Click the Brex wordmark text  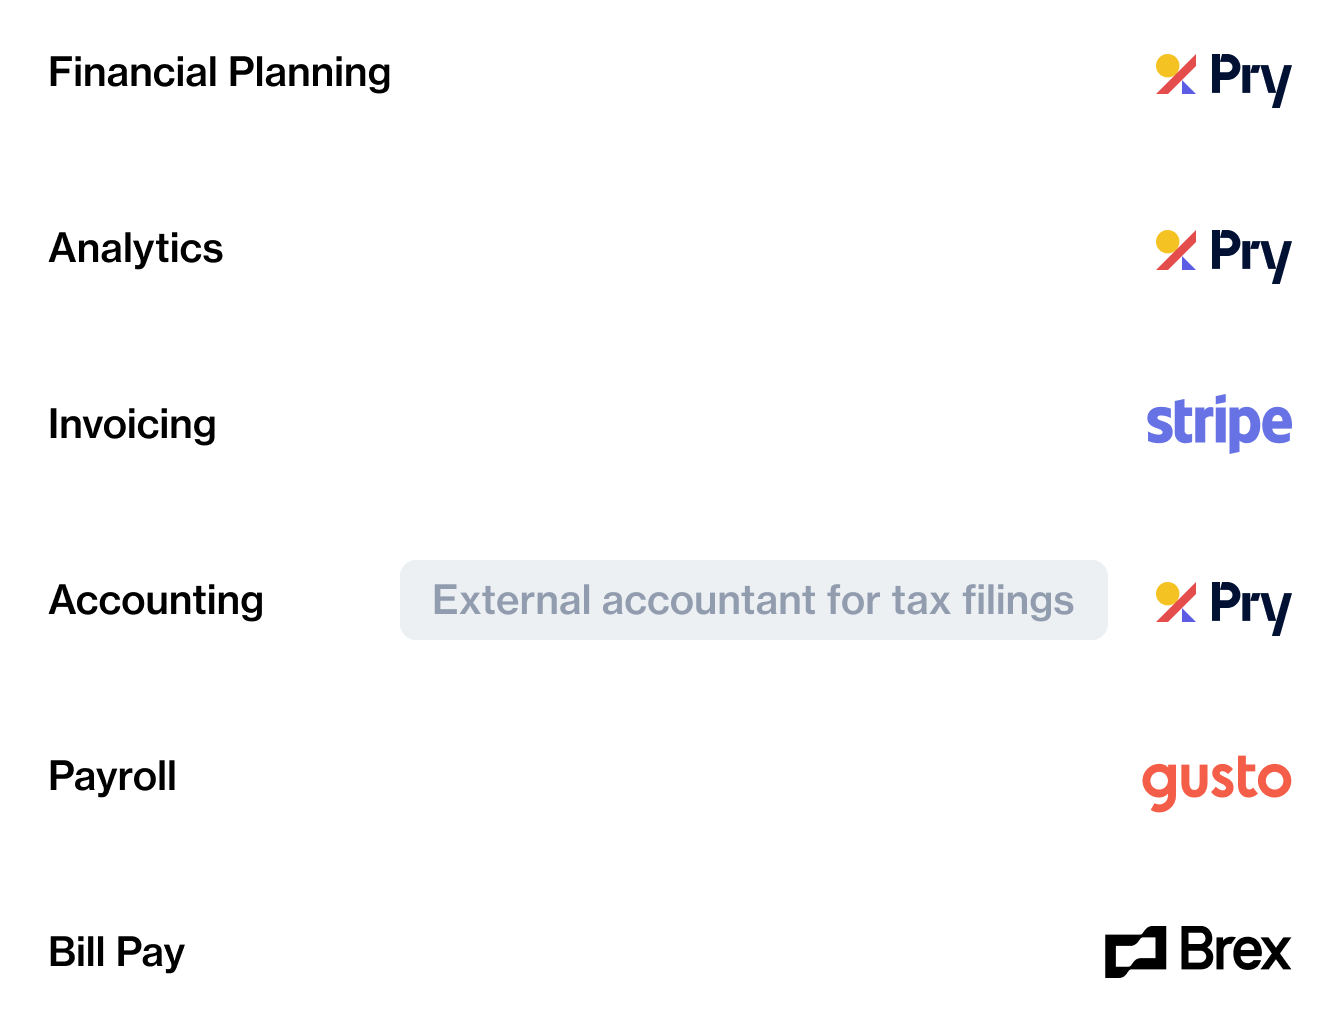coord(1236,950)
